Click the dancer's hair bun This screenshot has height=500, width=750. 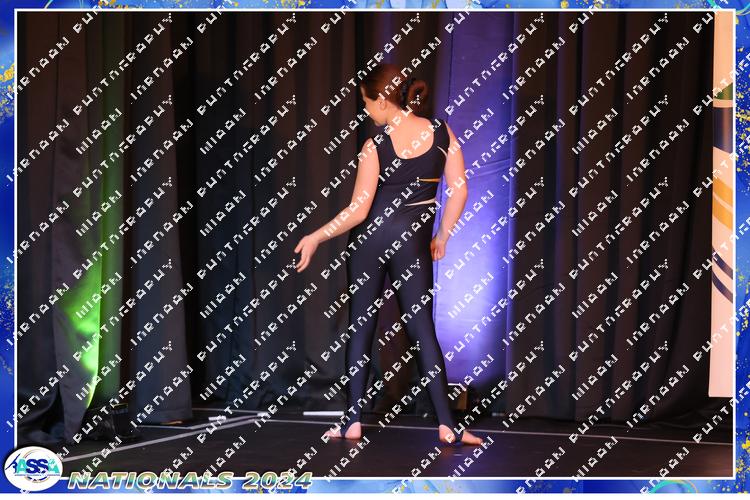(x=416, y=93)
